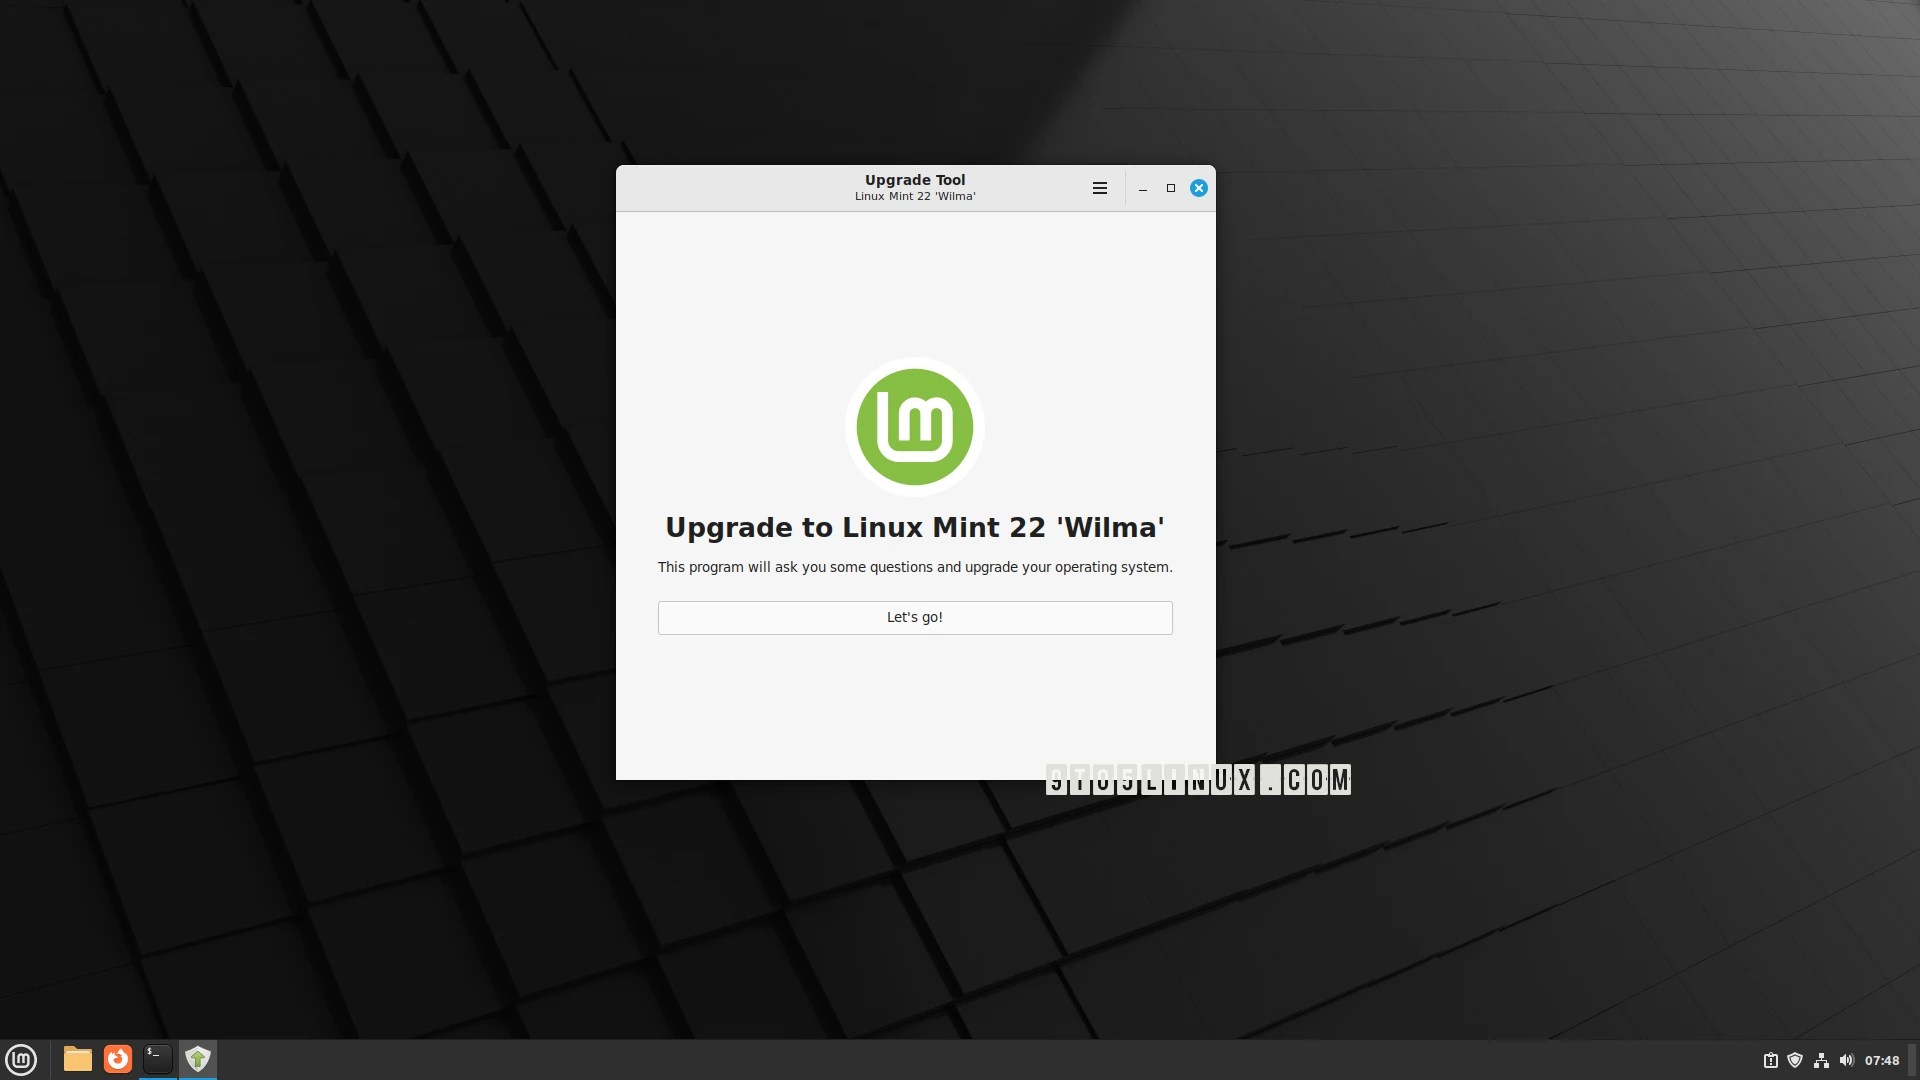Open the Update Manager shield tray icon
This screenshot has height=1080, width=1920.
coord(1795,1060)
